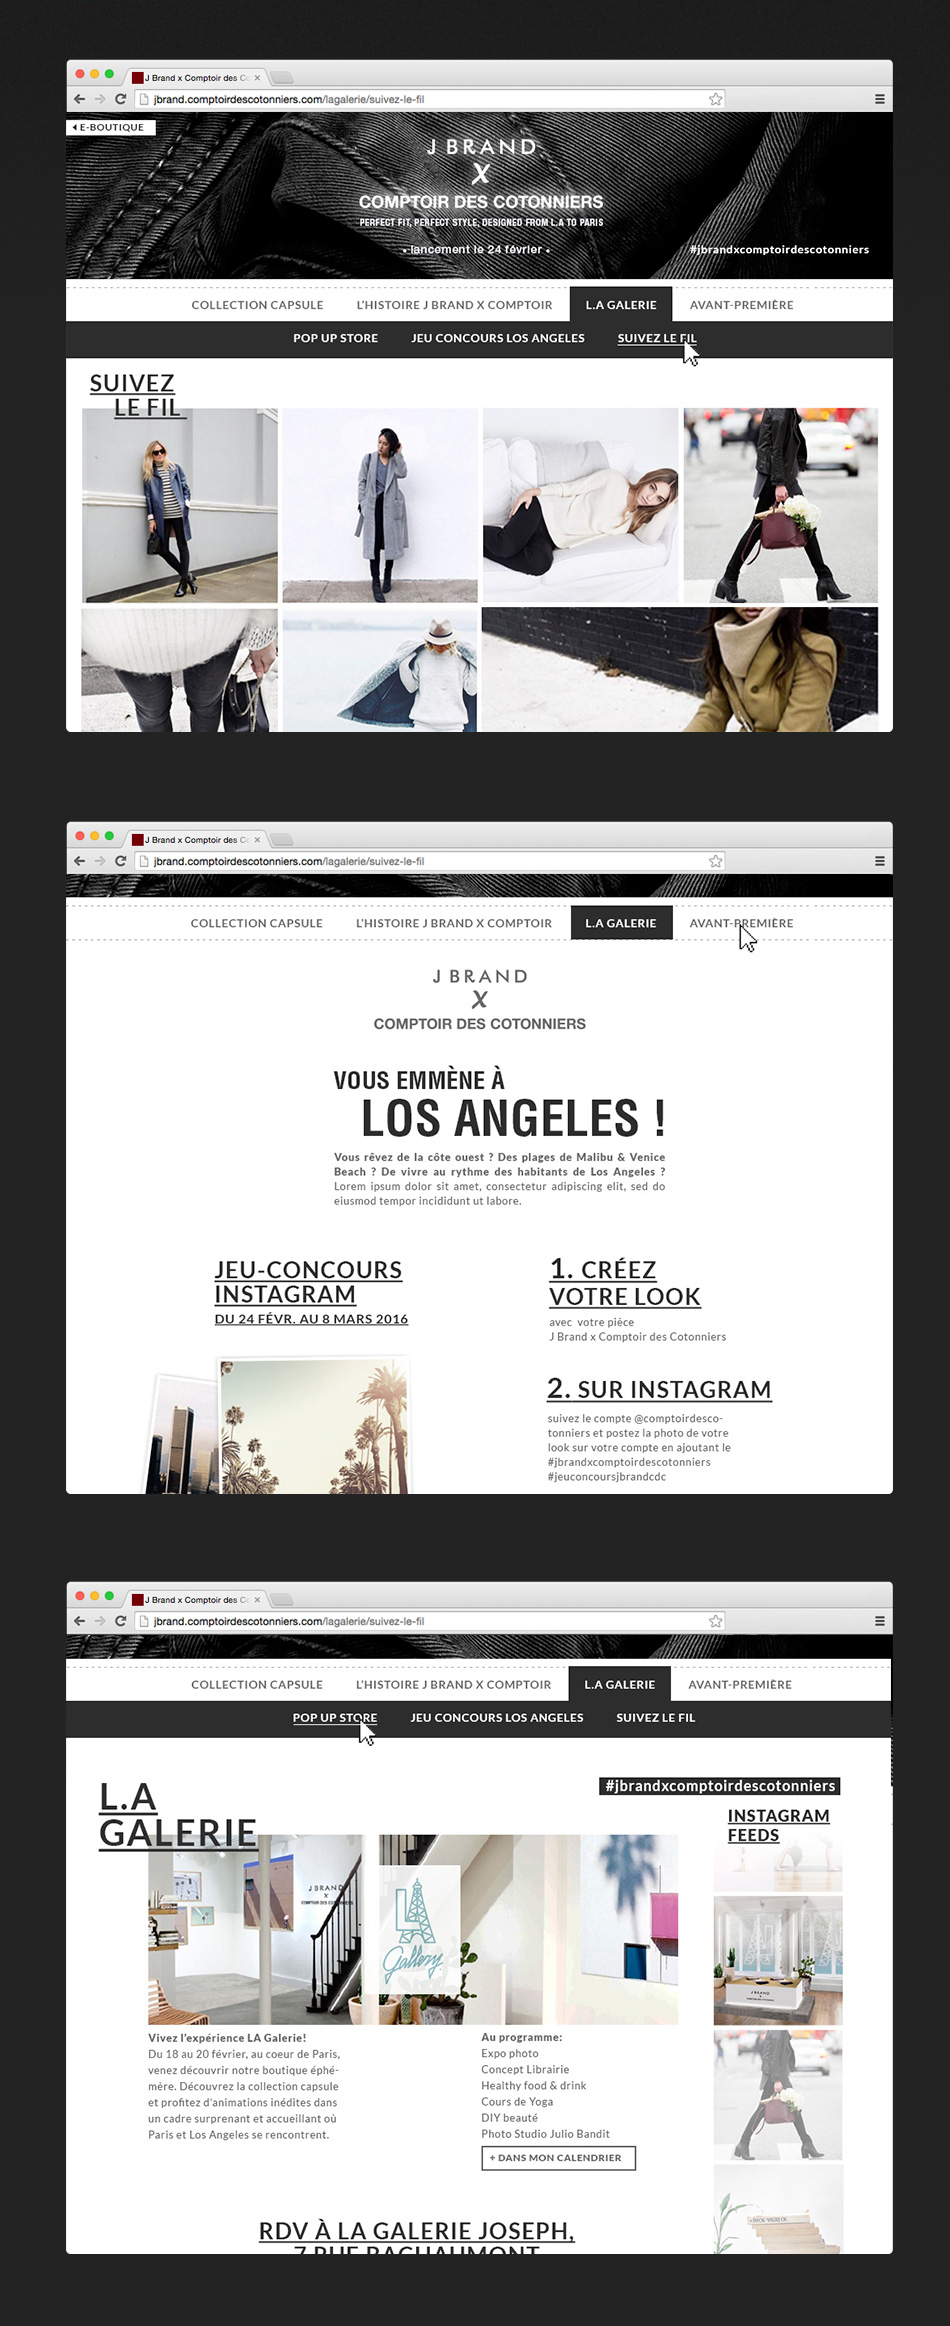This screenshot has height=2326, width=950.
Task: Click forward arrow in the Suivez Le Fil photo-grid window
Action: 100,99
